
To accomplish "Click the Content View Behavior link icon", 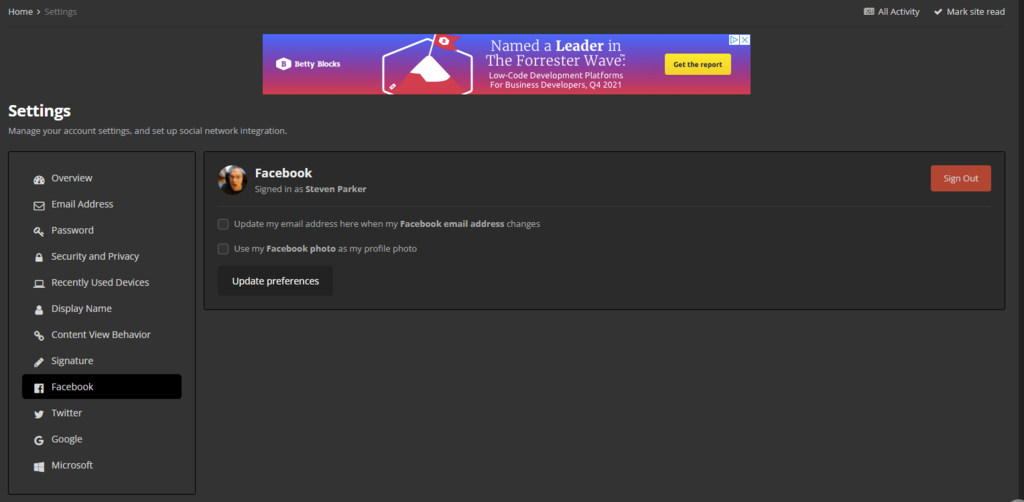I will pos(39,336).
